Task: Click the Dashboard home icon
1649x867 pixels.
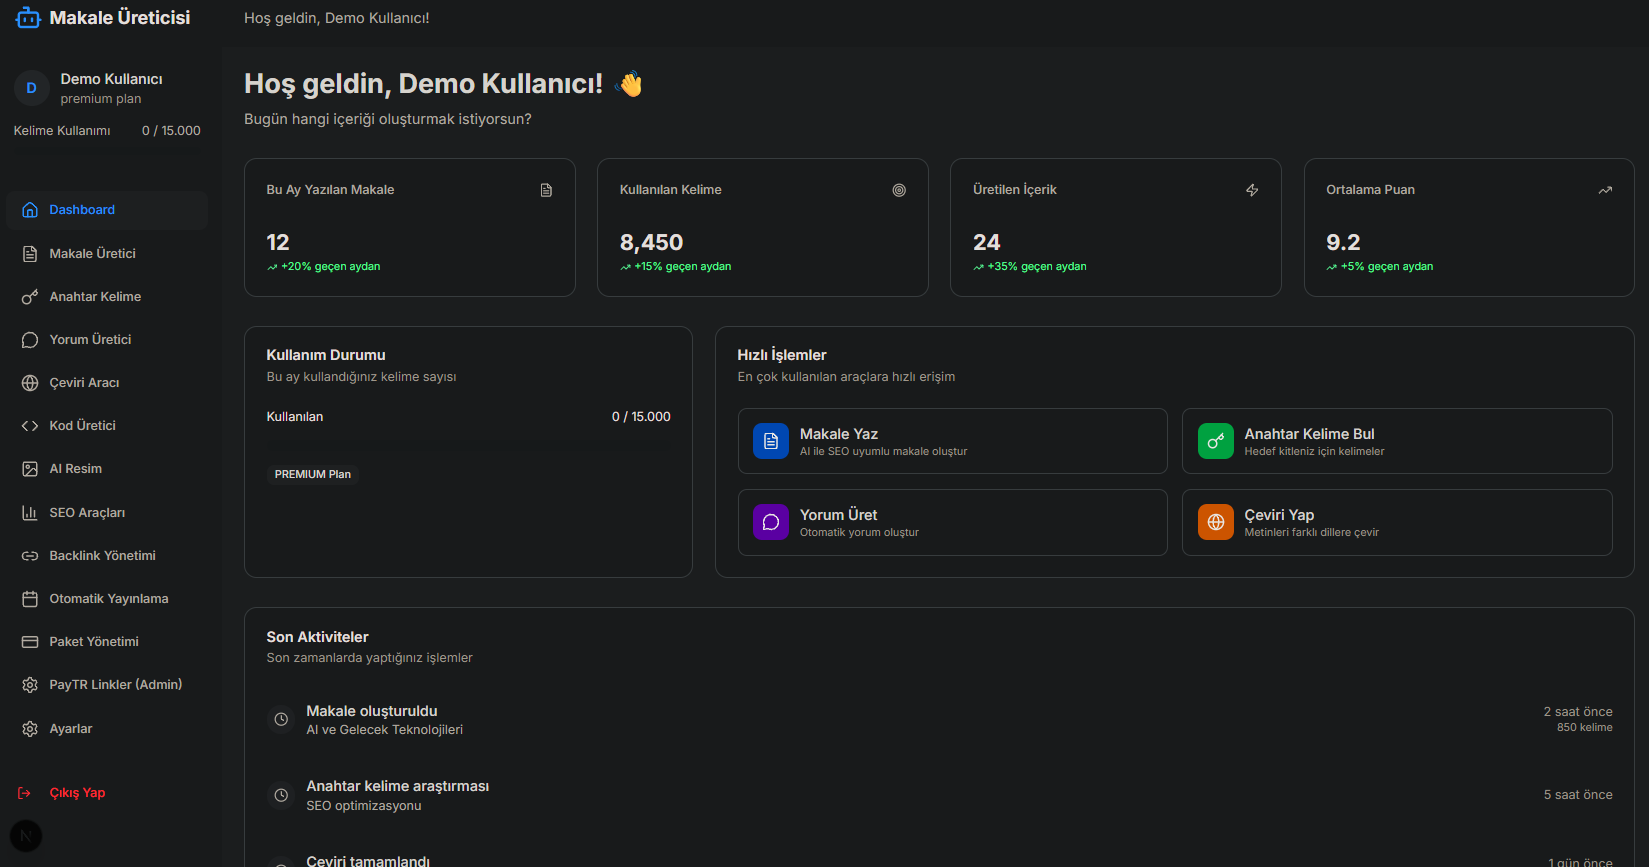Action: coord(30,210)
